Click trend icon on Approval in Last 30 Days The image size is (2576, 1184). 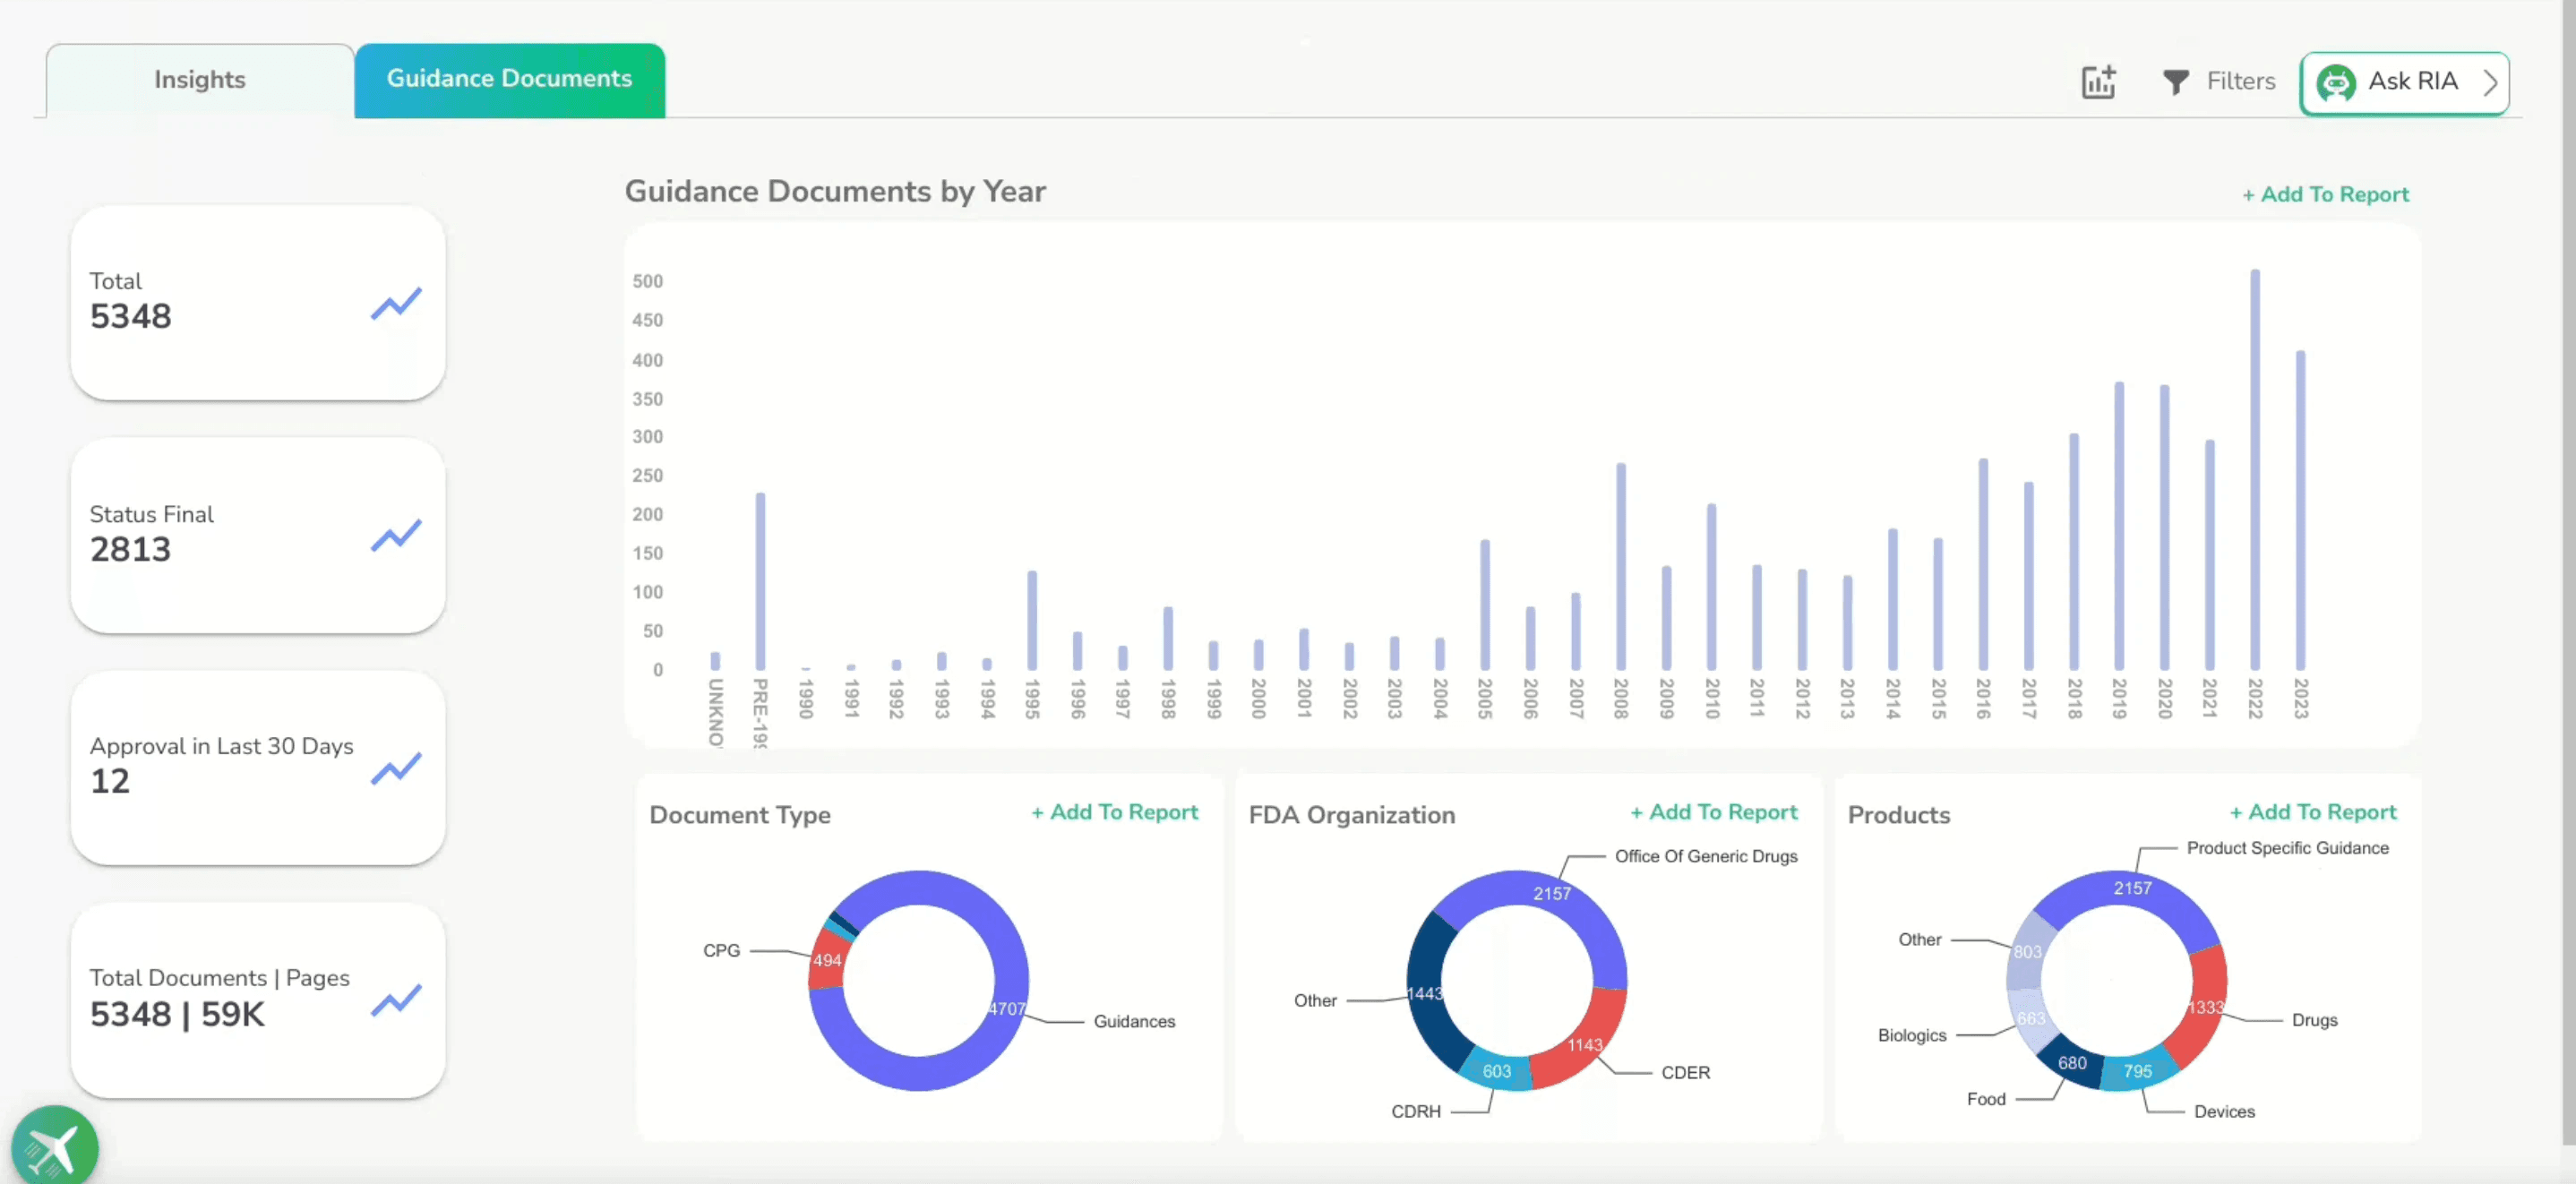[396, 768]
